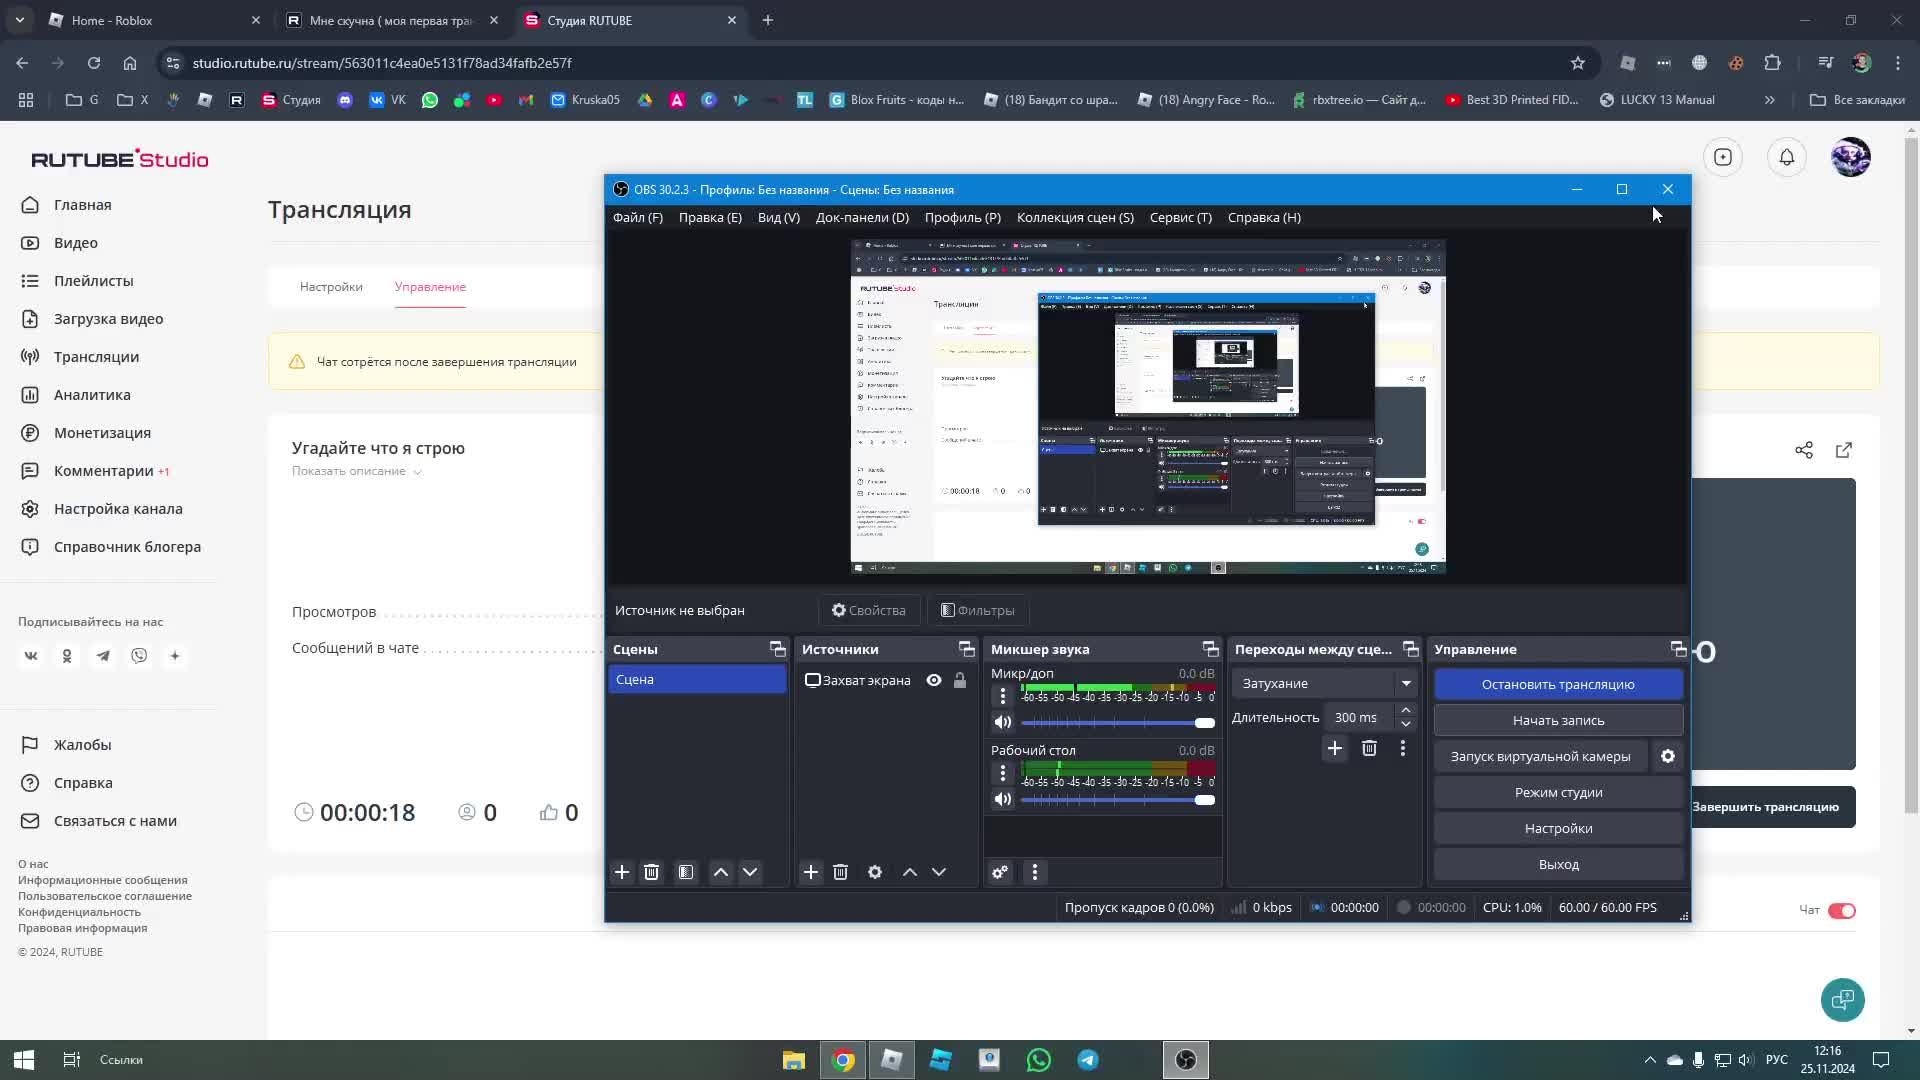1920x1080 pixels.
Task: Expand Показать описание chevron
Action: click(x=417, y=472)
